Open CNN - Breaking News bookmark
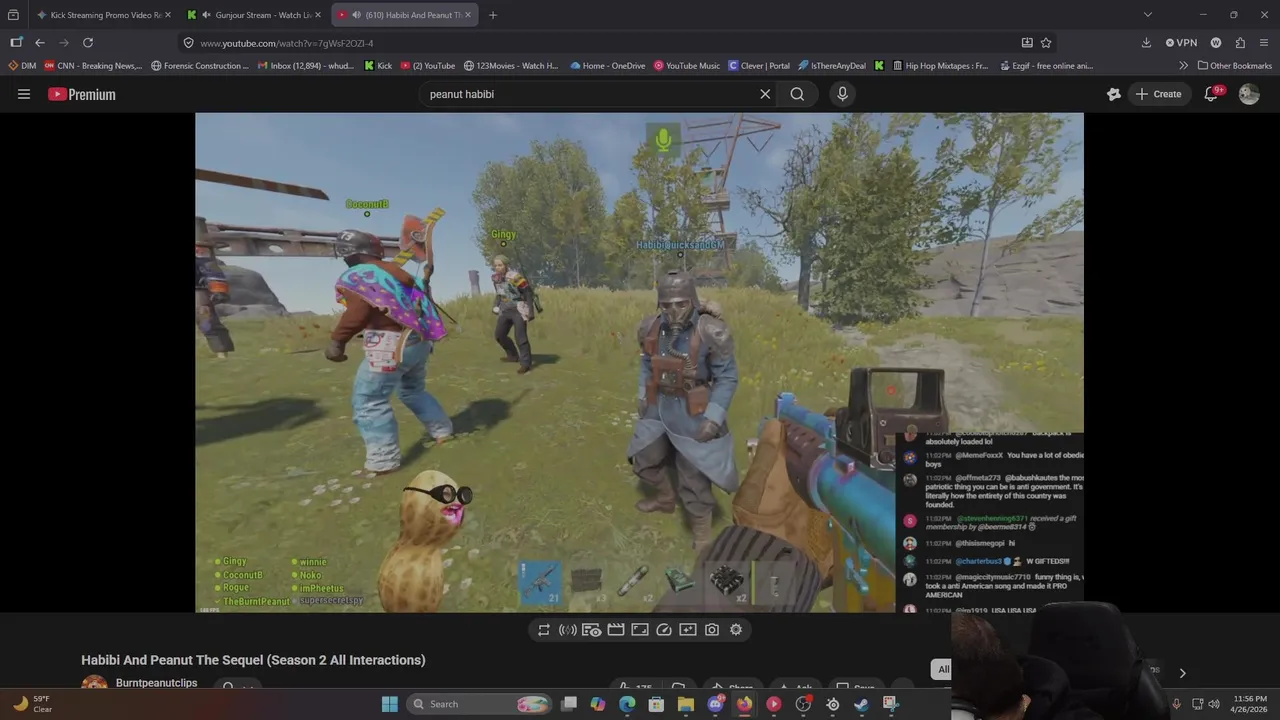 pos(93,66)
